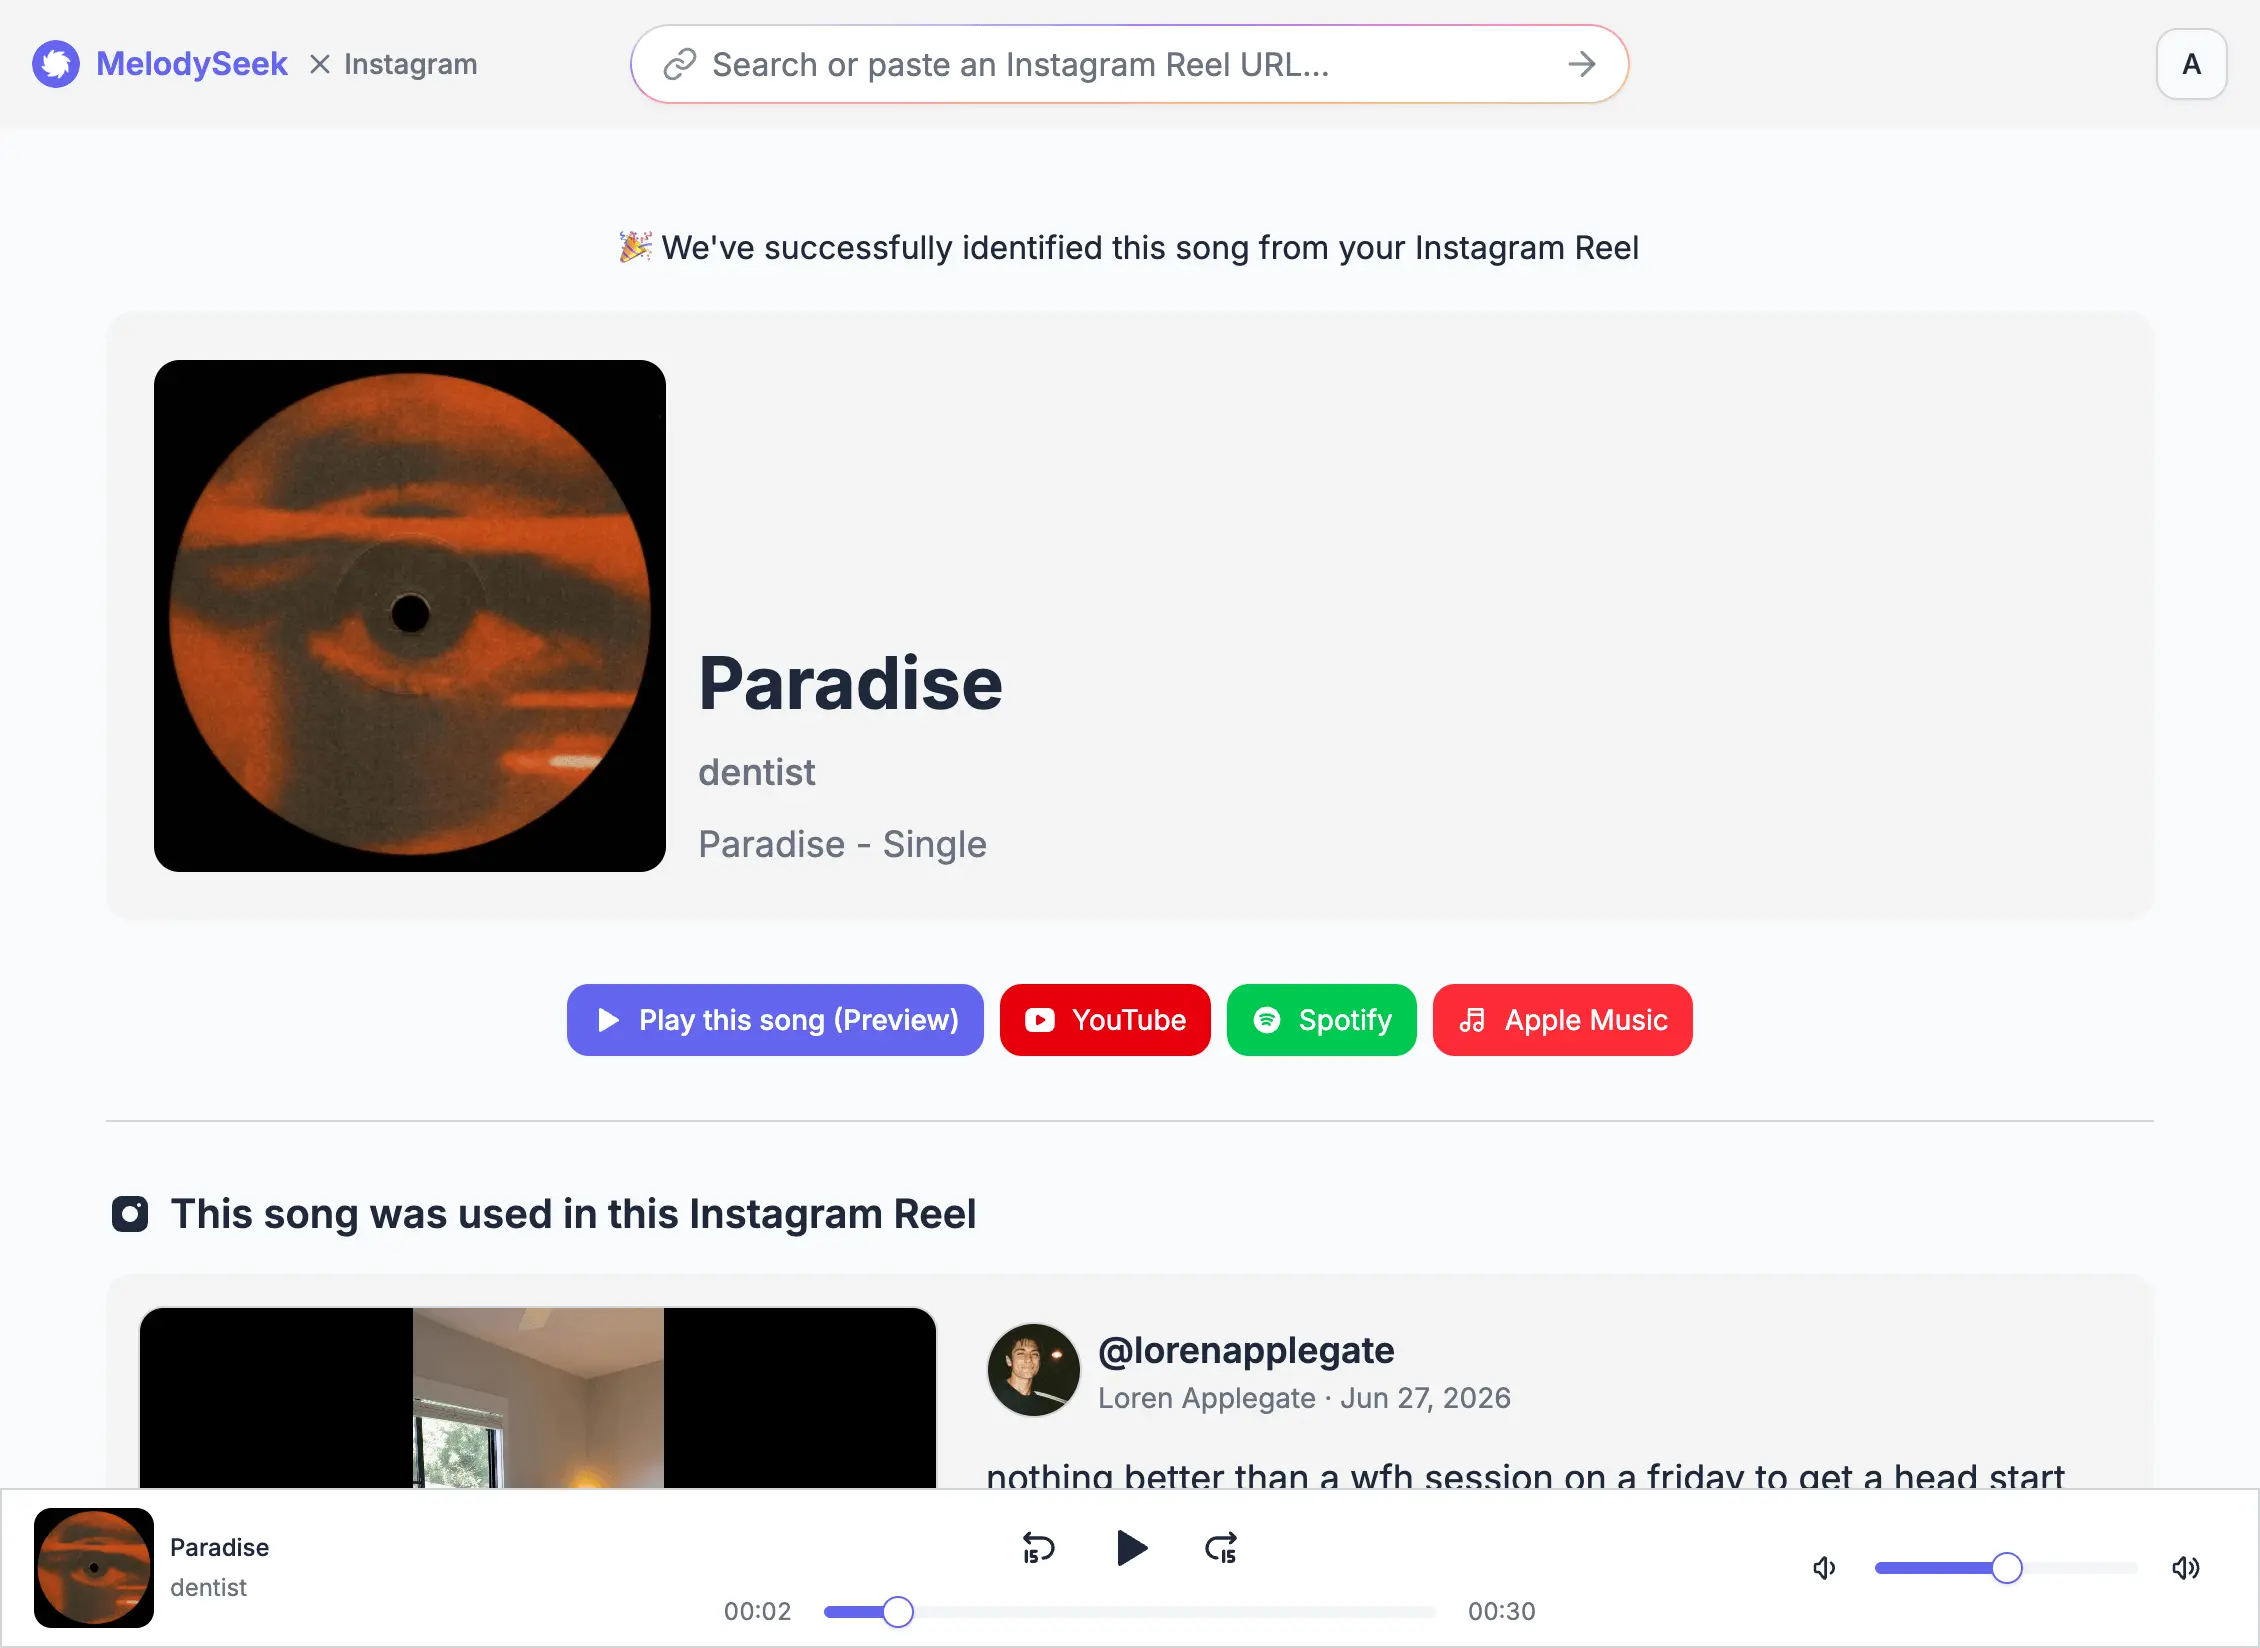The image size is (2260, 1648).
Task: Click the YouTube logo icon on button
Action: coord(1040,1020)
